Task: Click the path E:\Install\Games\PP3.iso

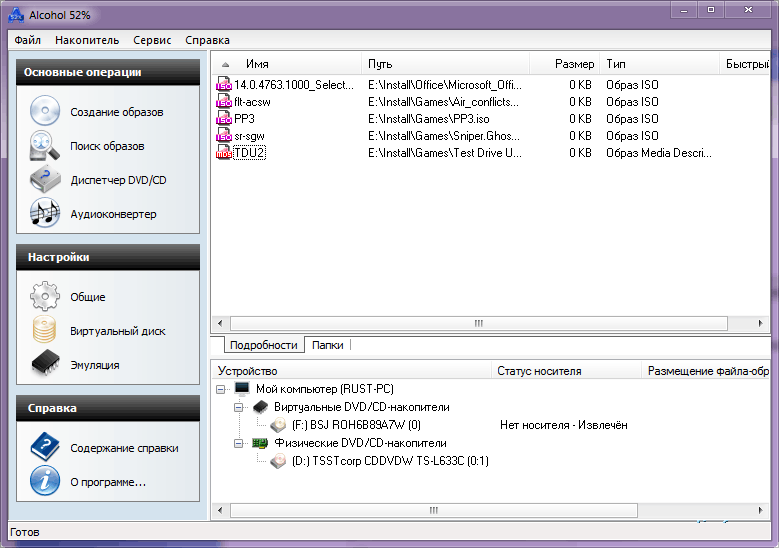Action: point(429,119)
